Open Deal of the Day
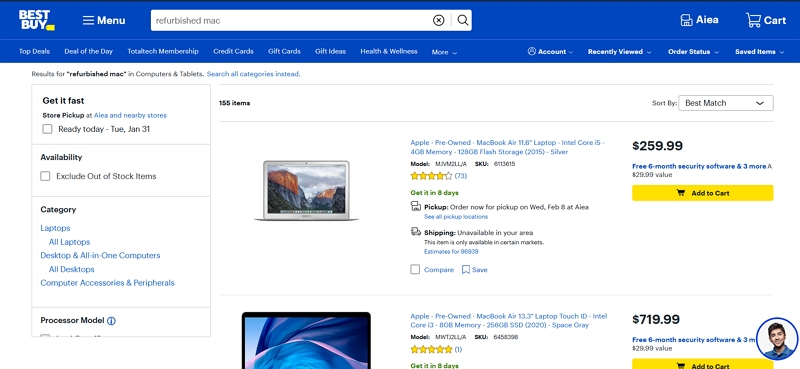The height and width of the screenshot is (369, 800). pos(88,51)
